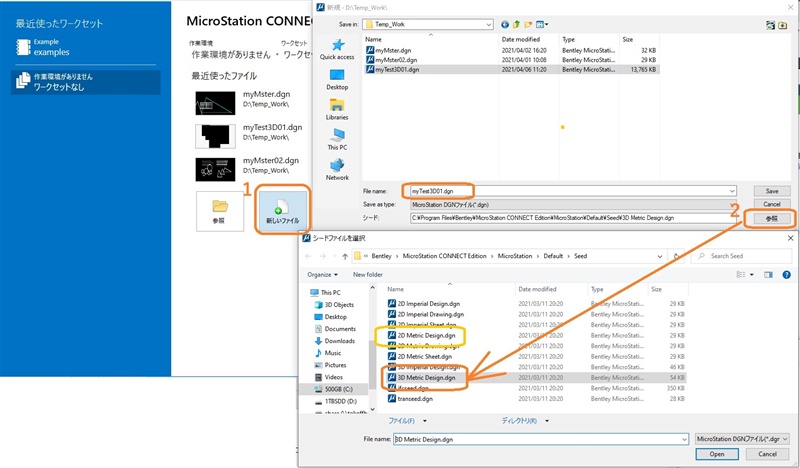Select the ワークセットなし workset entry
This screenshot has width=800, height=468.
point(86,82)
